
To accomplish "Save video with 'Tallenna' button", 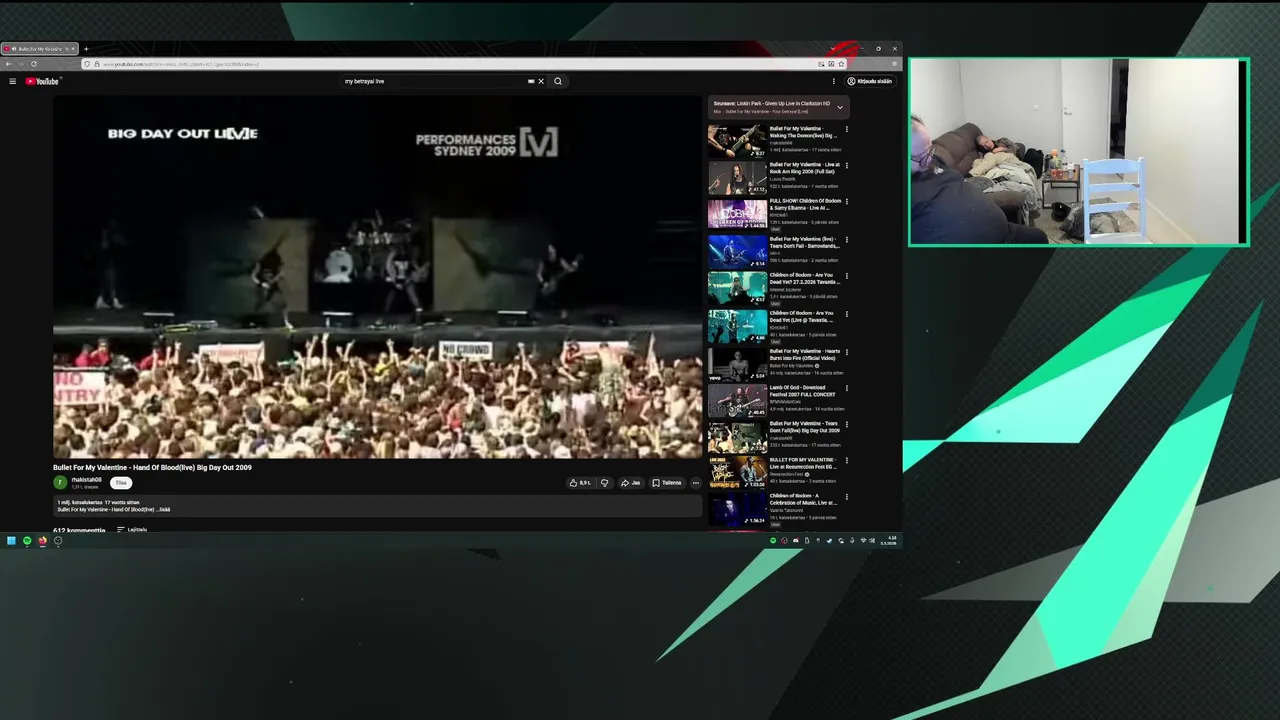I will (x=667, y=483).
